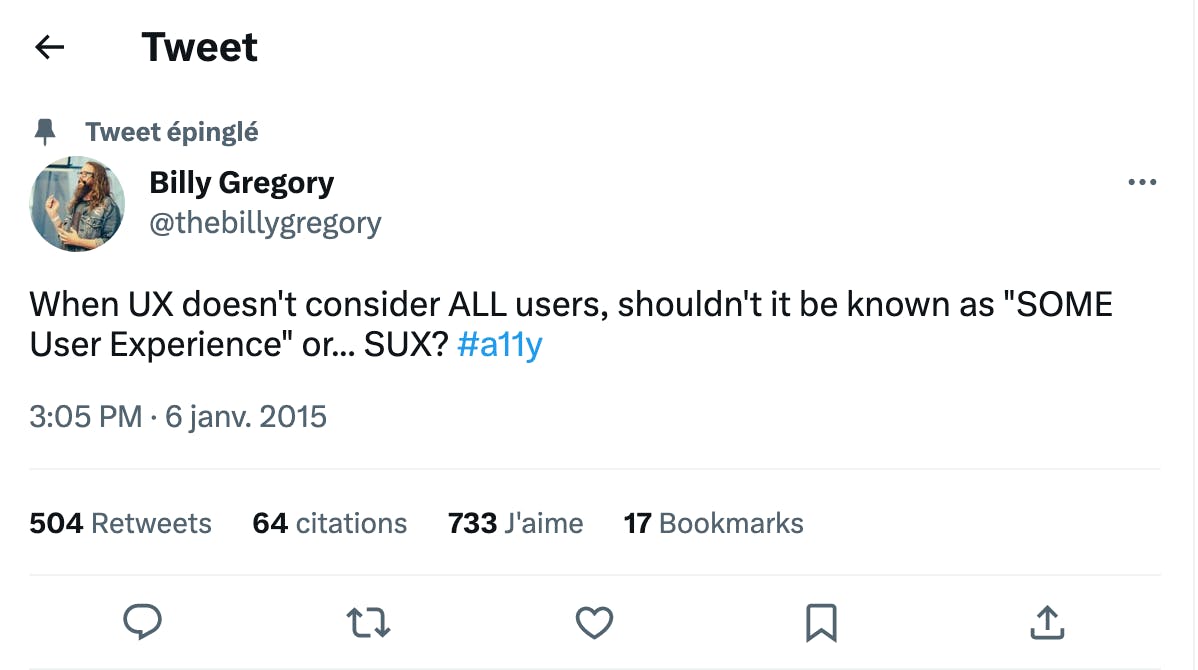Viewport: 1198px width, 670px height.
Task: Open the #a11y hashtag link
Action: (x=499, y=345)
